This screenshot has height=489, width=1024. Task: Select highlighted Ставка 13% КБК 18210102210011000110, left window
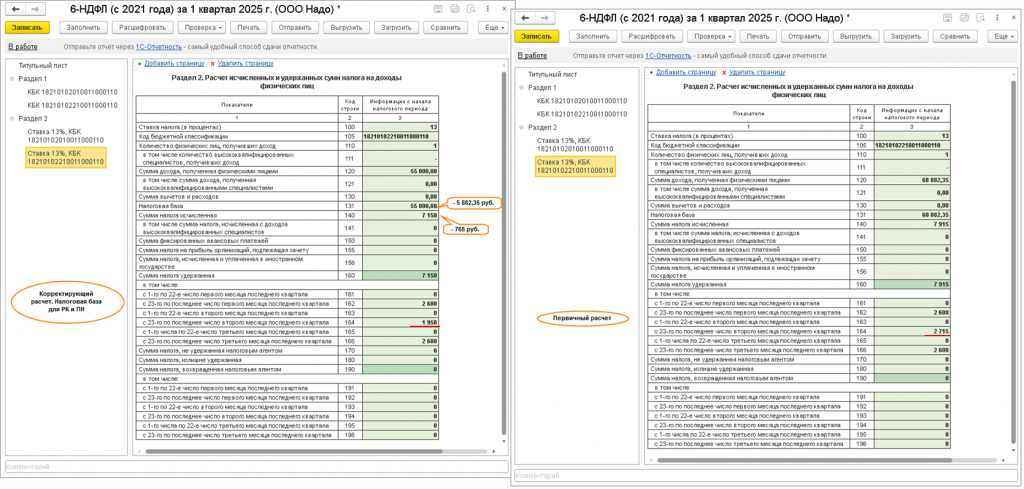point(65,157)
